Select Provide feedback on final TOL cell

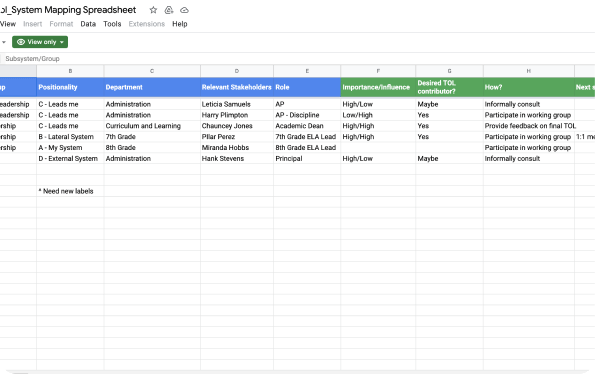[529, 126]
